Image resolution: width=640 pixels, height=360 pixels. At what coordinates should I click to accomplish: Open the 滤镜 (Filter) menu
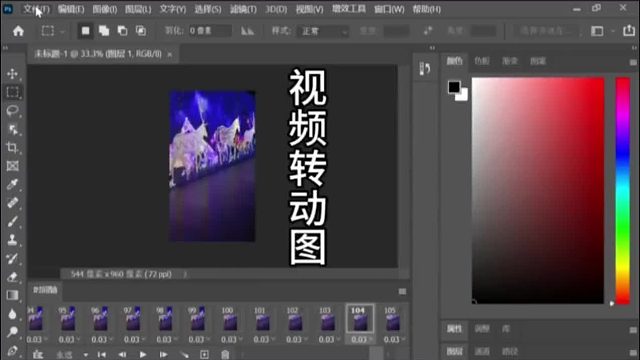(243, 9)
